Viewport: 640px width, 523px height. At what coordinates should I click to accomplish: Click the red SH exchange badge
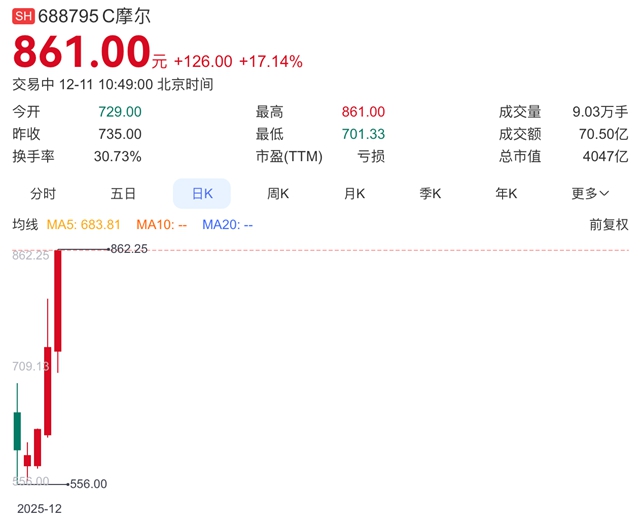tap(22, 17)
